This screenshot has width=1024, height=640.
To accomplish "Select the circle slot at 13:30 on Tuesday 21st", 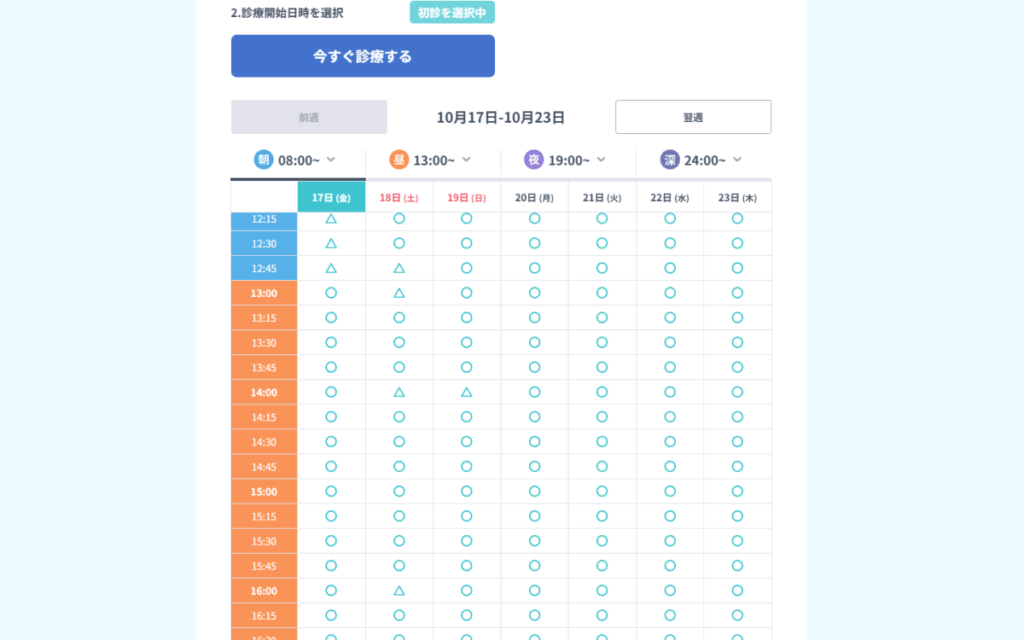I will (x=602, y=342).
